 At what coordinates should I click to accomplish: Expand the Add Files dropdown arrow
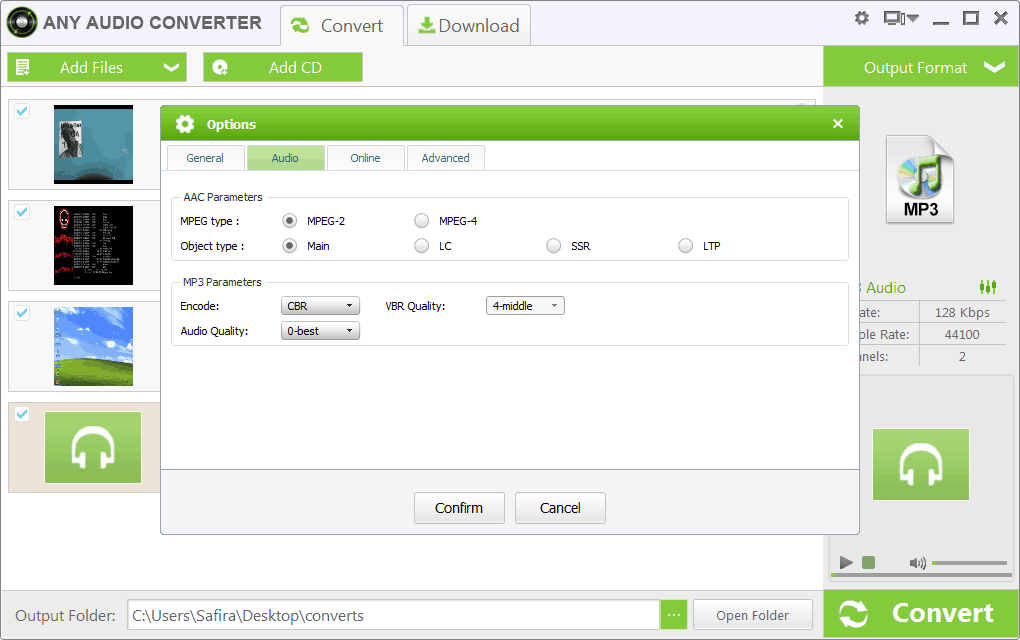(x=171, y=67)
